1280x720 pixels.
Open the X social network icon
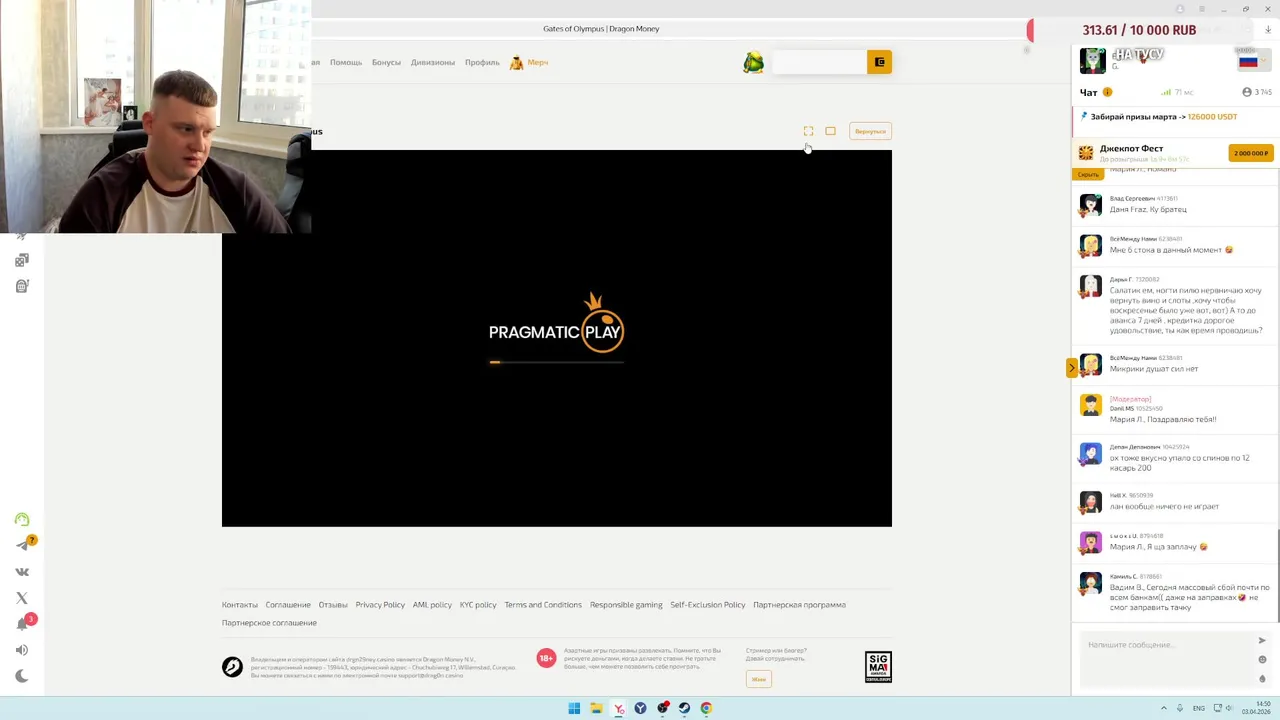click(22, 598)
